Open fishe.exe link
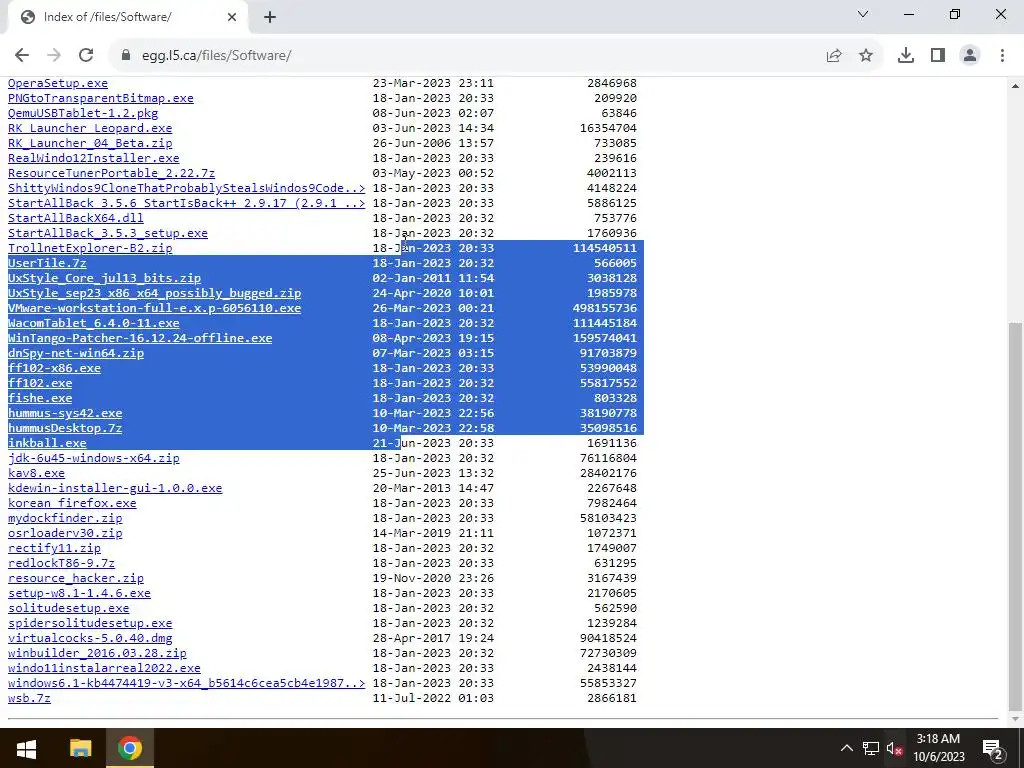 40,398
